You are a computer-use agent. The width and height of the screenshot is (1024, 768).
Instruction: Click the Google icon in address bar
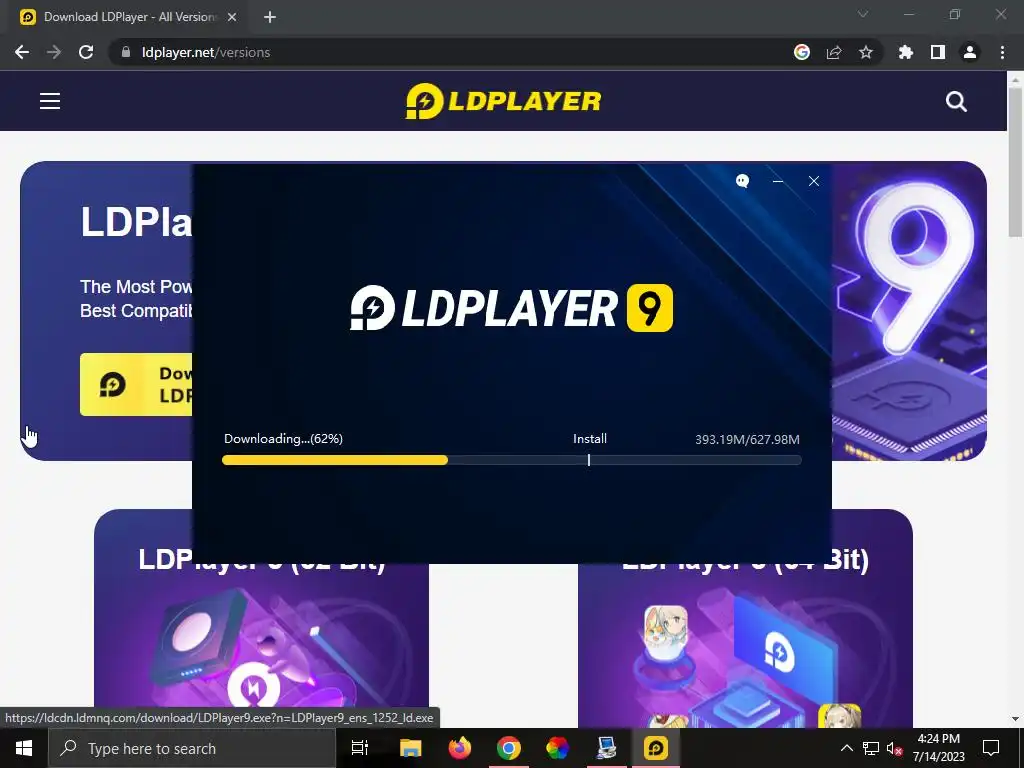[802, 52]
